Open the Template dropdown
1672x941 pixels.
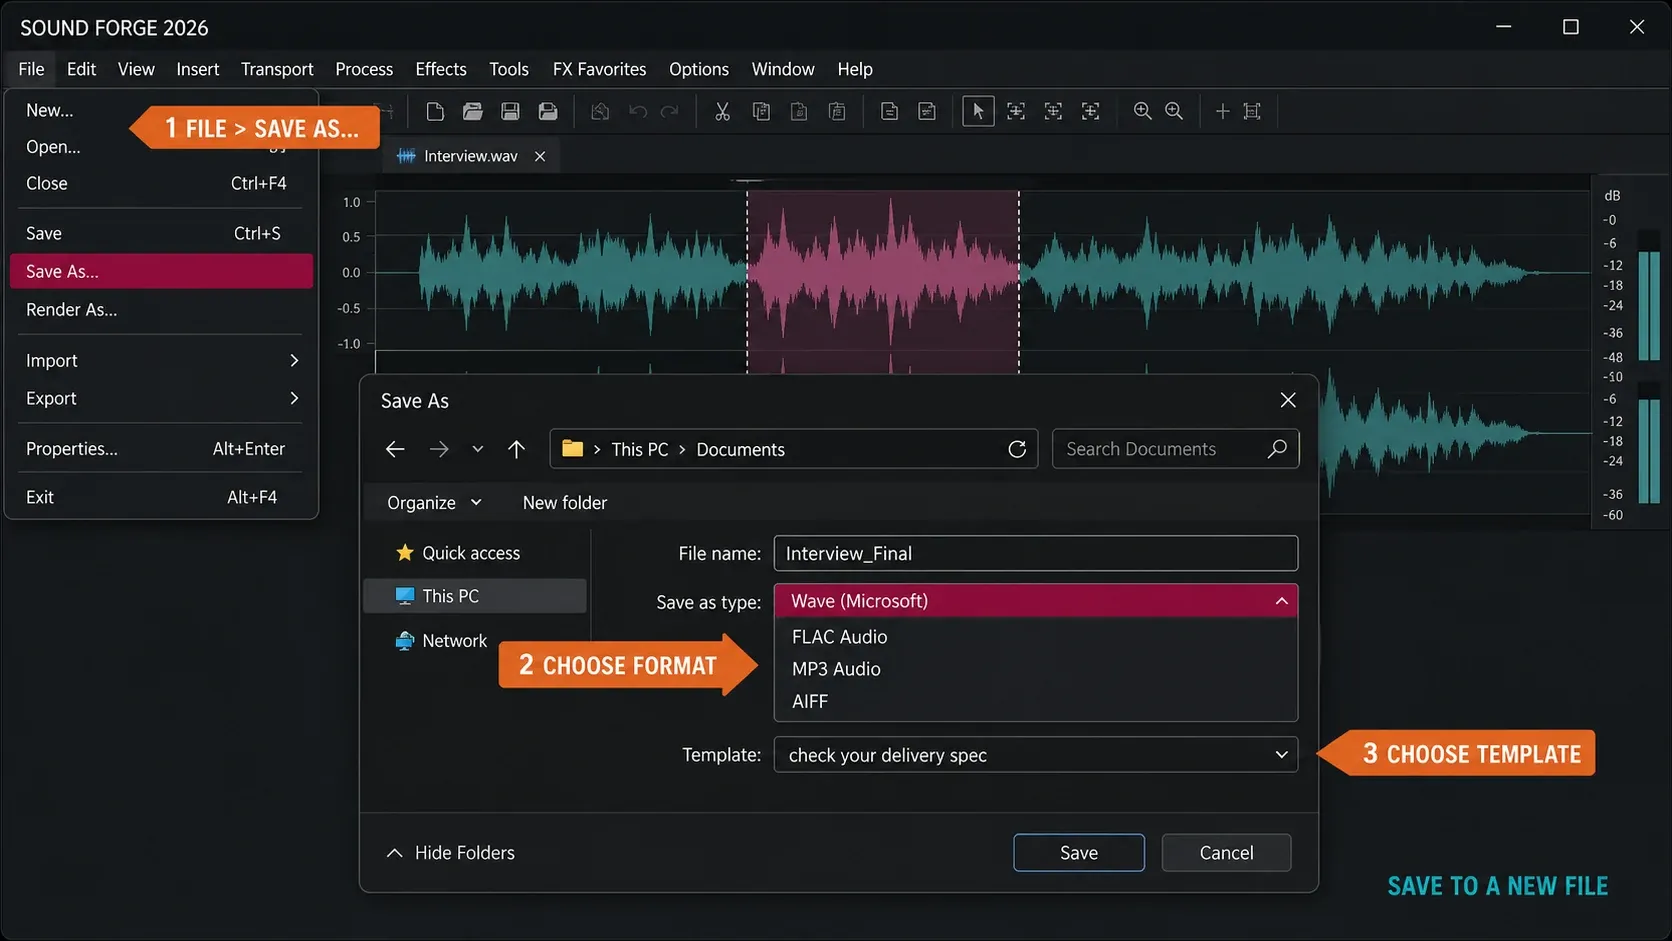(1281, 755)
